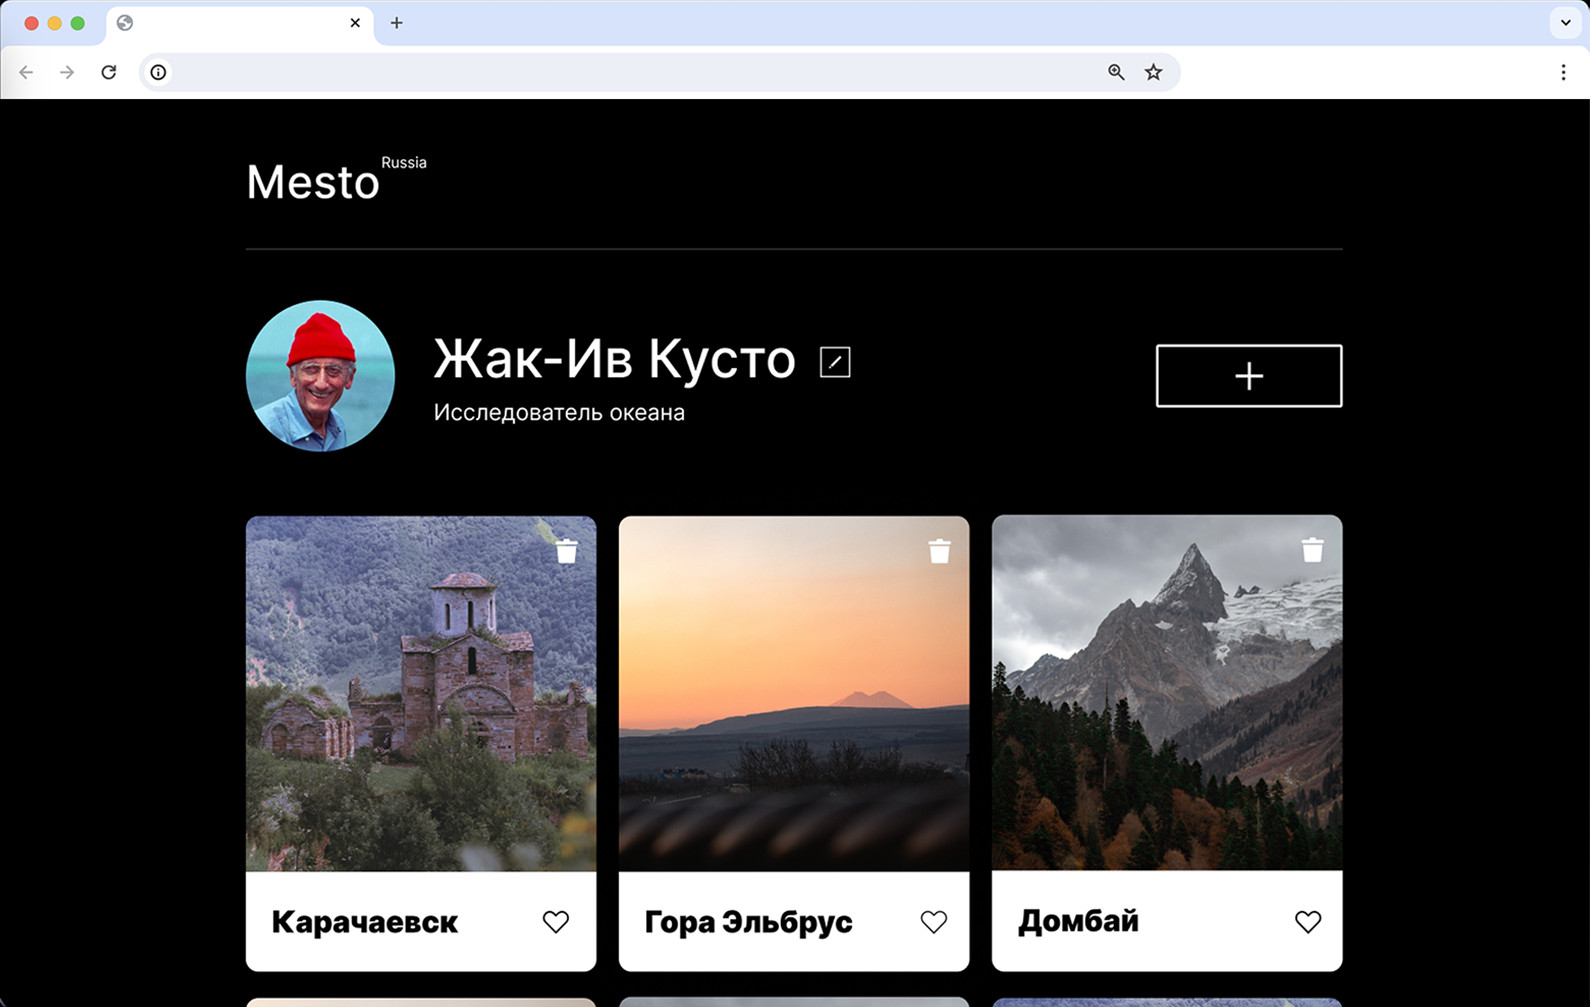
Task: Like the Карачаевск card with heart
Action: point(556,921)
